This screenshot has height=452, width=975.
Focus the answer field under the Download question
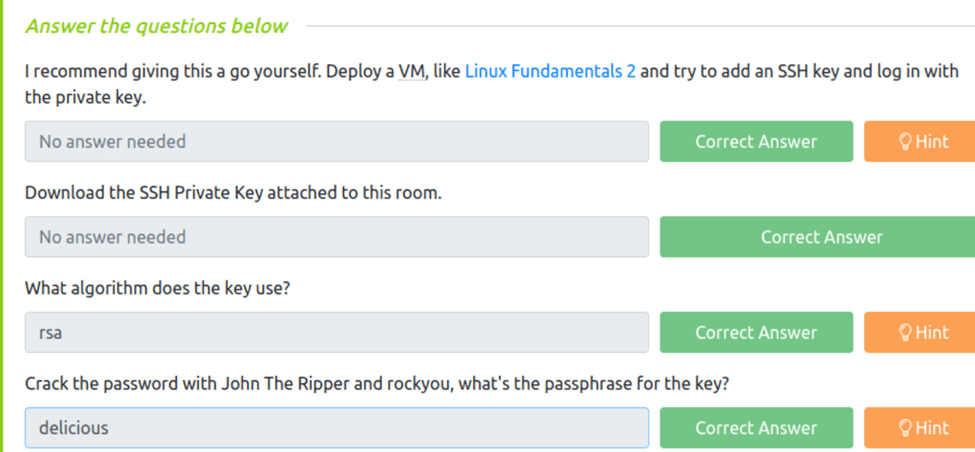336,237
